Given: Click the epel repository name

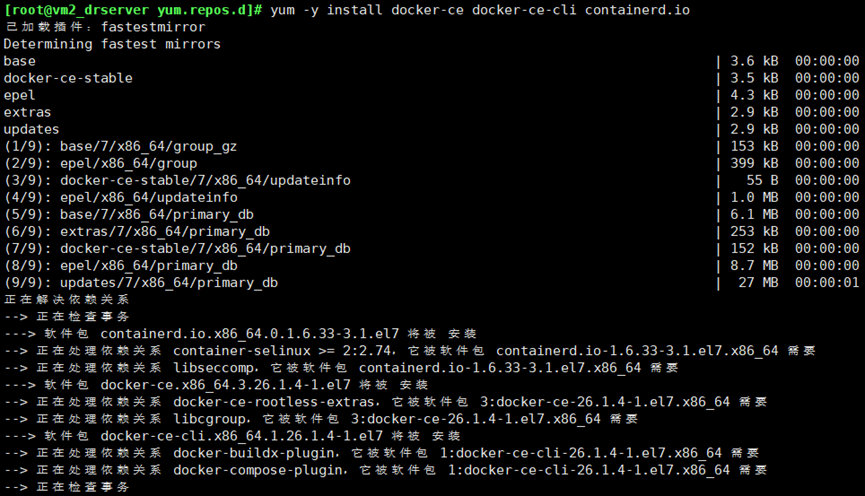Looking at the screenshot, I should click(19, 95).
